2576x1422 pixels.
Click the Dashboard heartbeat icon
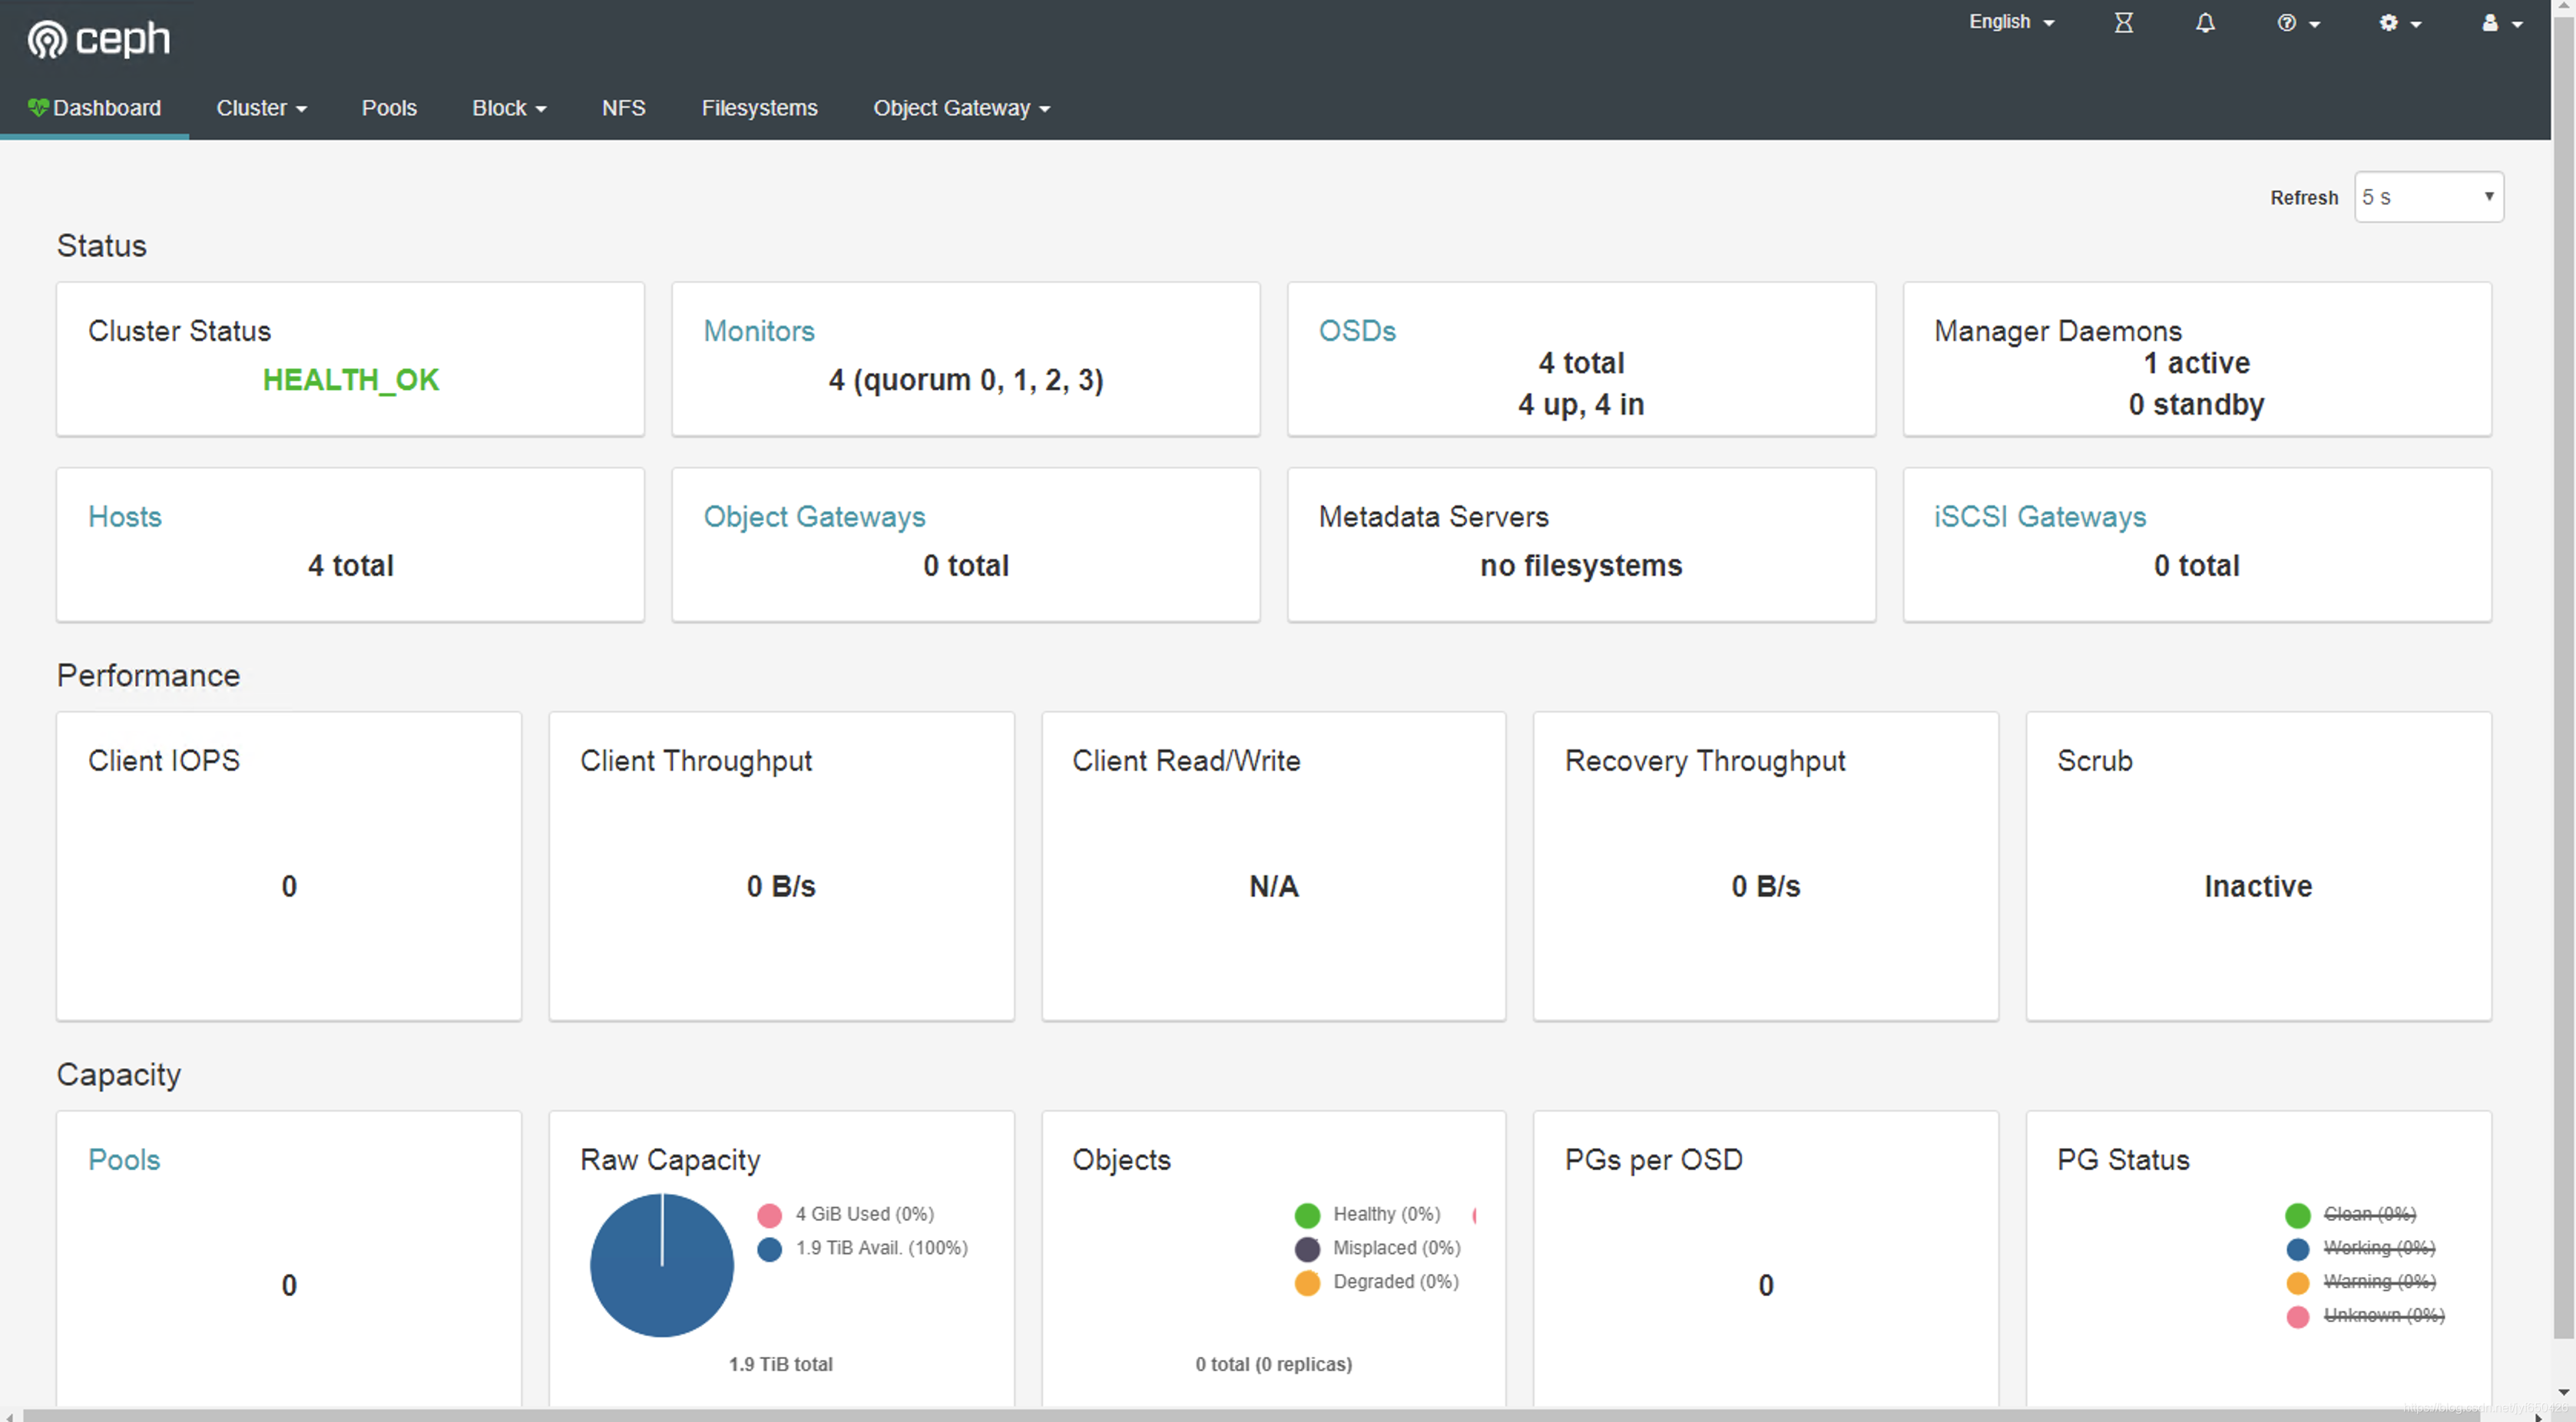38,107
